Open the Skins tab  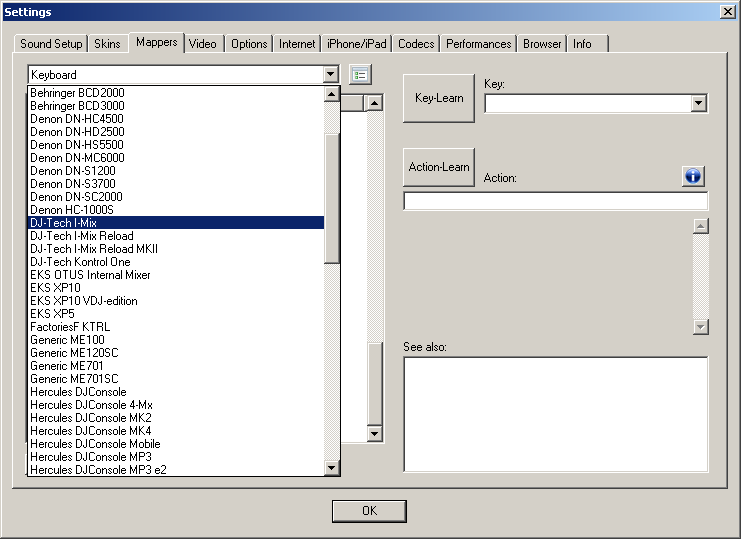pyautogui.click(x=107, y=44)
